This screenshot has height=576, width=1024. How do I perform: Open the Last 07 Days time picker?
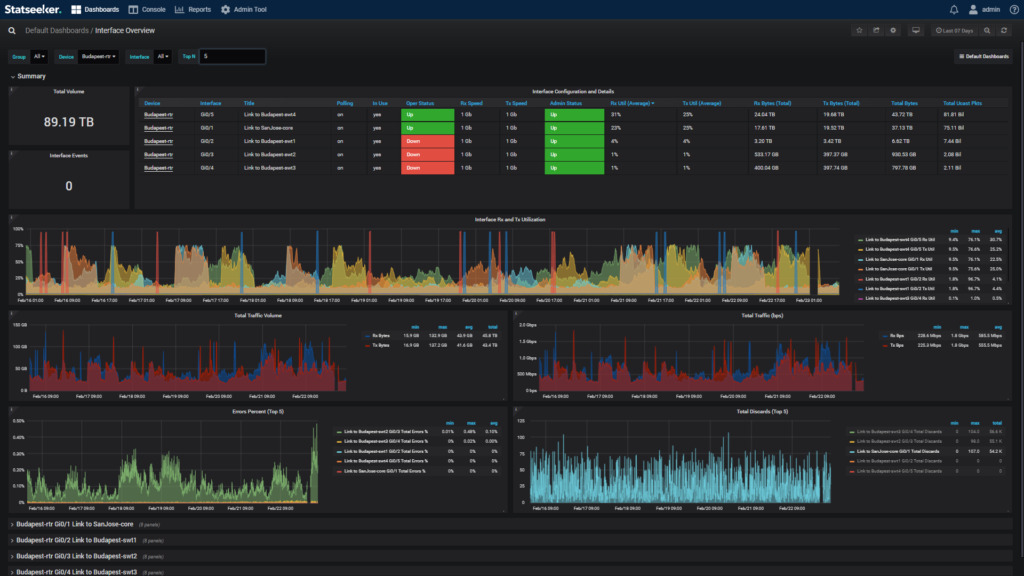coord(954,31)
